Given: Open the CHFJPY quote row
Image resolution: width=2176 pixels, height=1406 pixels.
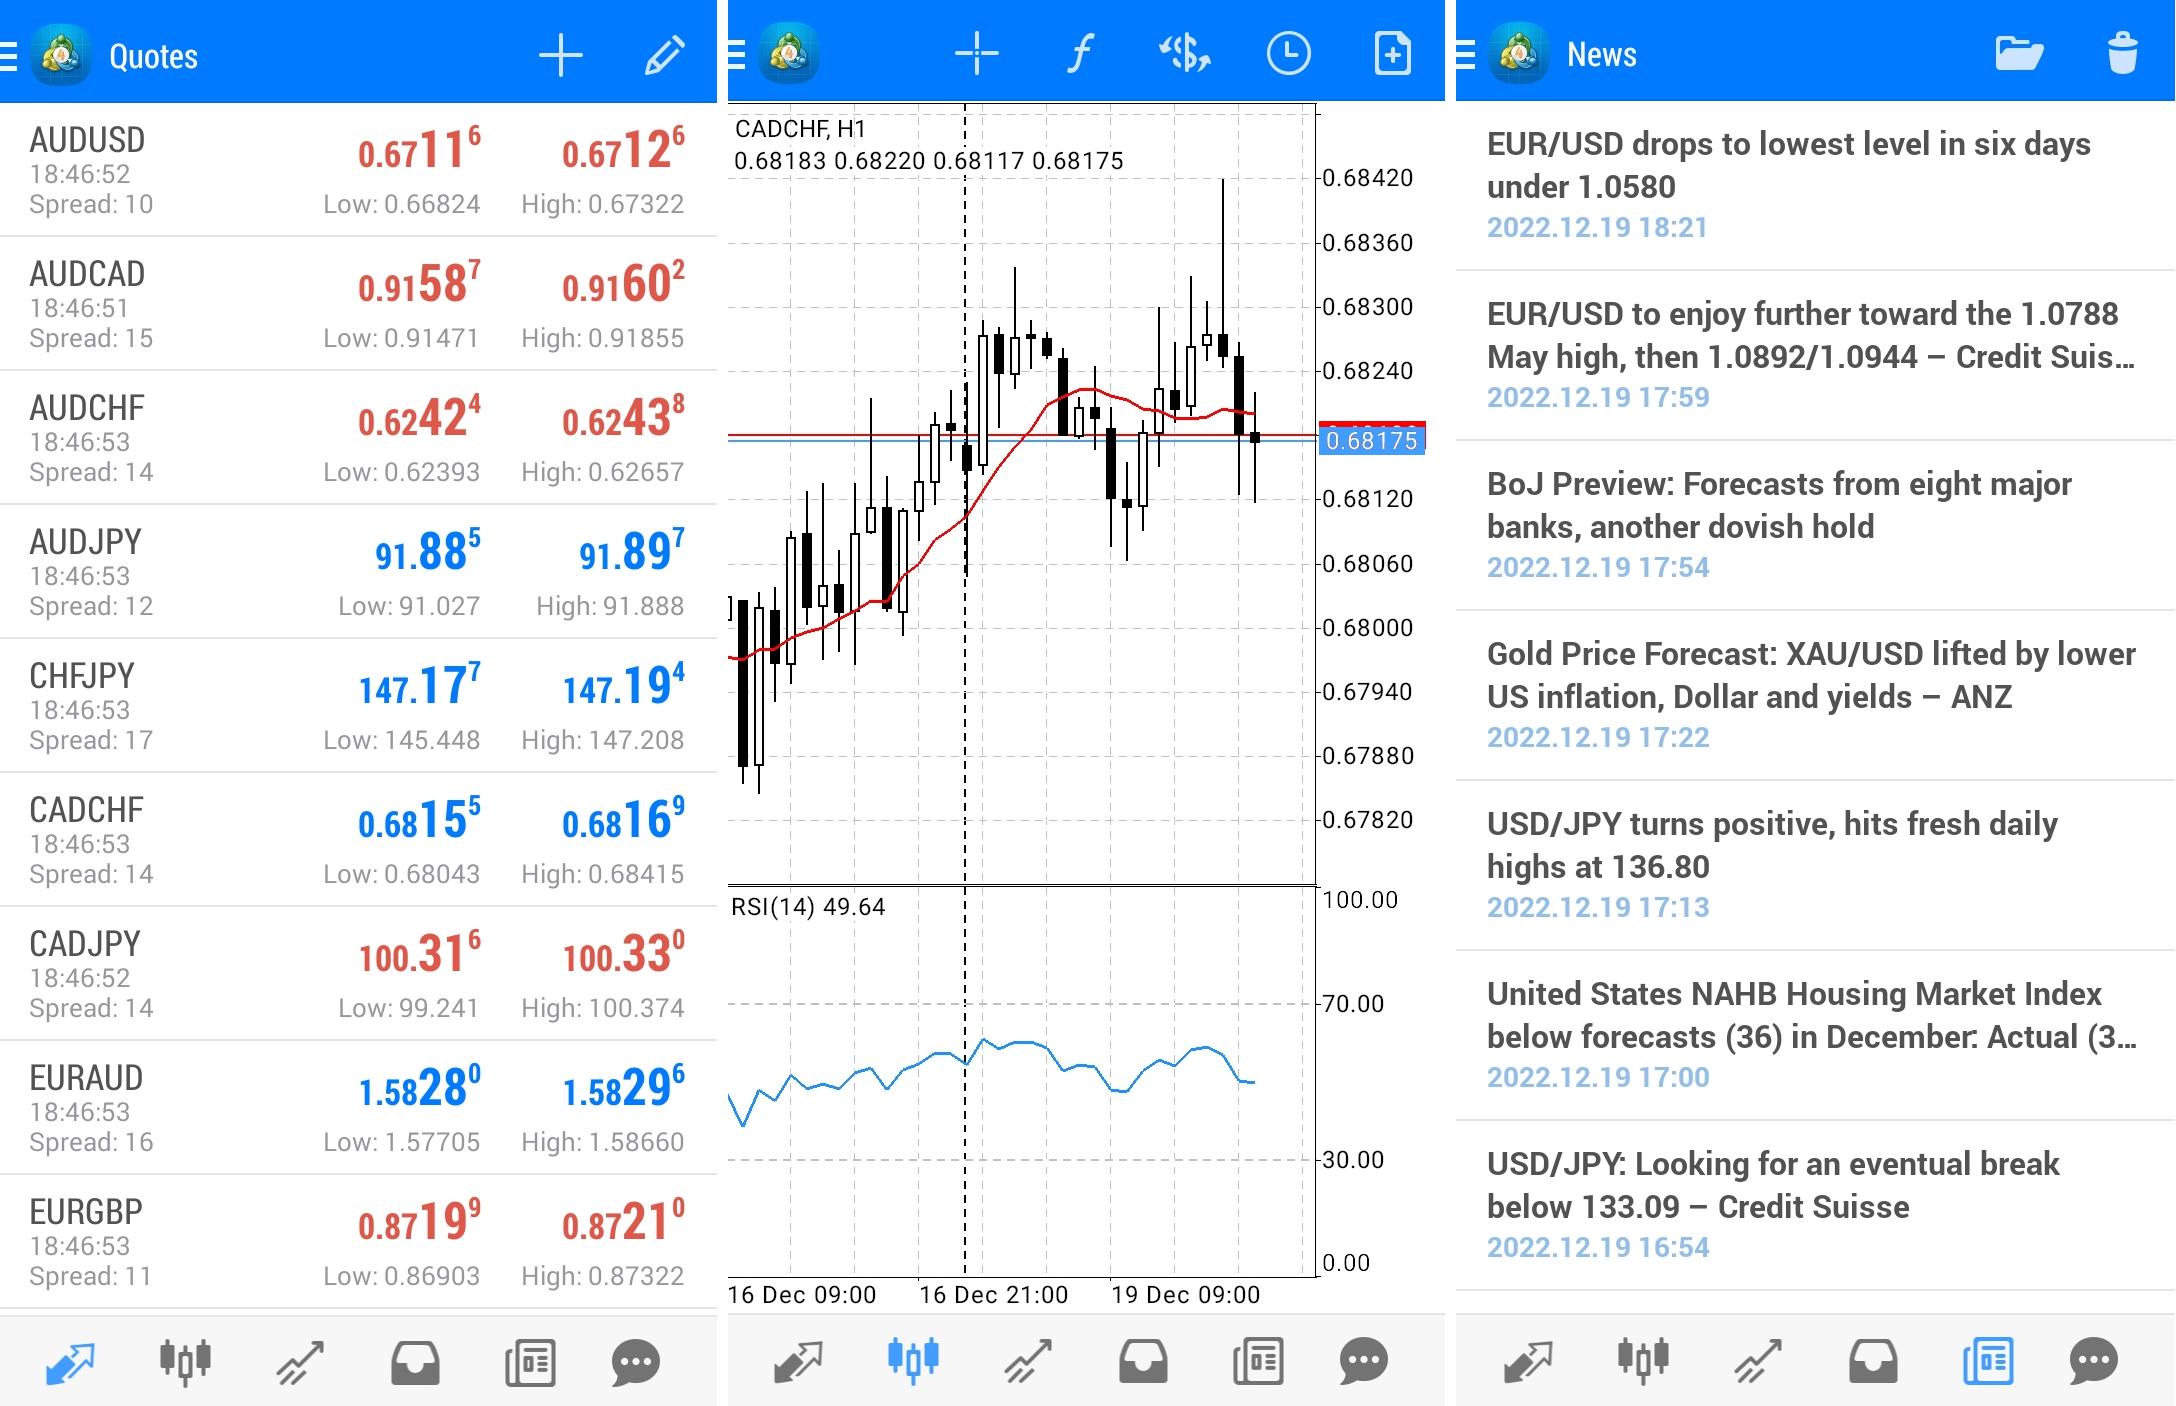Looking at the screenshot, I should [358, 706].
